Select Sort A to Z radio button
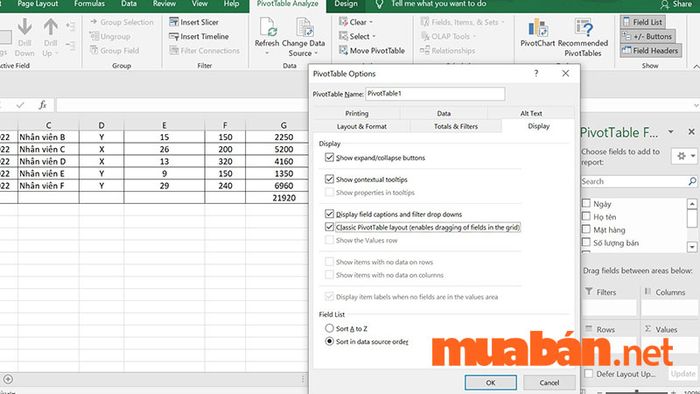 coord(329,328)
